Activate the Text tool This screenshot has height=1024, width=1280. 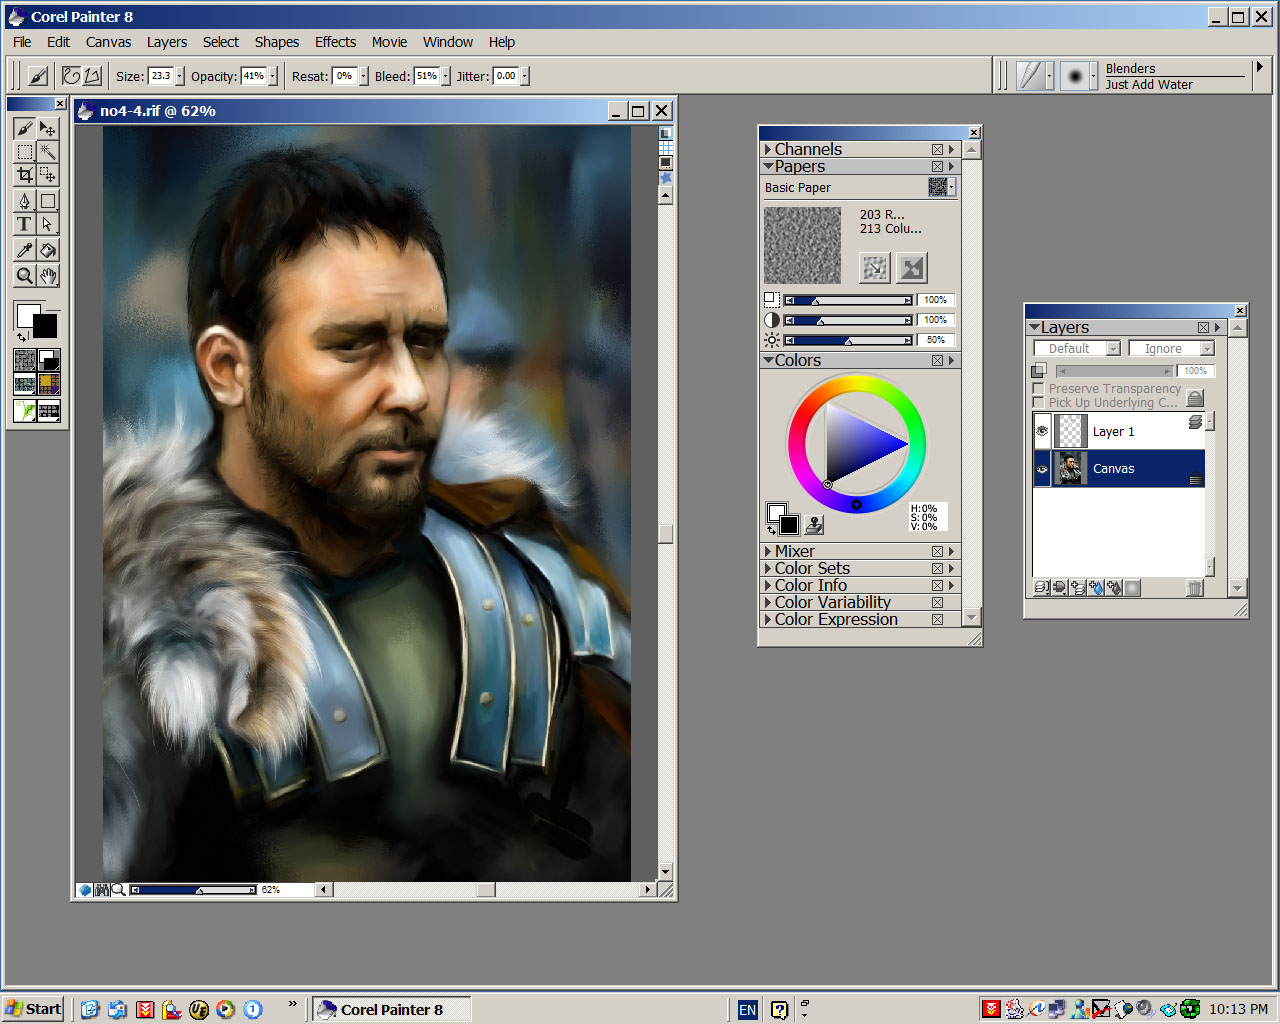[x=25, y=224]
